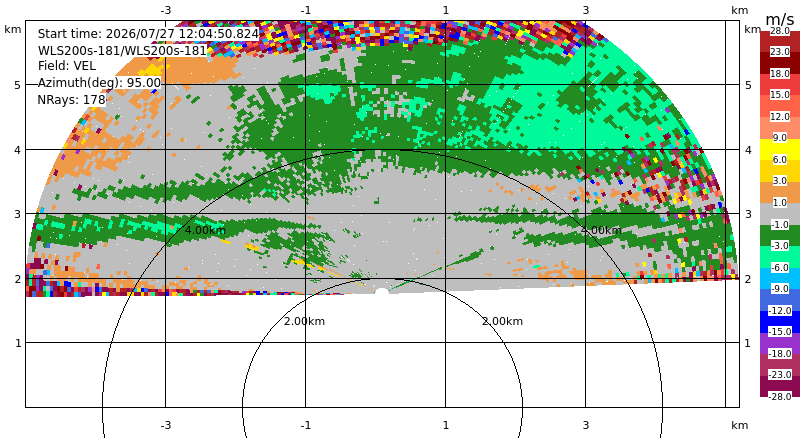The image size is (800, 438).
Task: Click the Start time text label
Action: click(x=148, y=34)
